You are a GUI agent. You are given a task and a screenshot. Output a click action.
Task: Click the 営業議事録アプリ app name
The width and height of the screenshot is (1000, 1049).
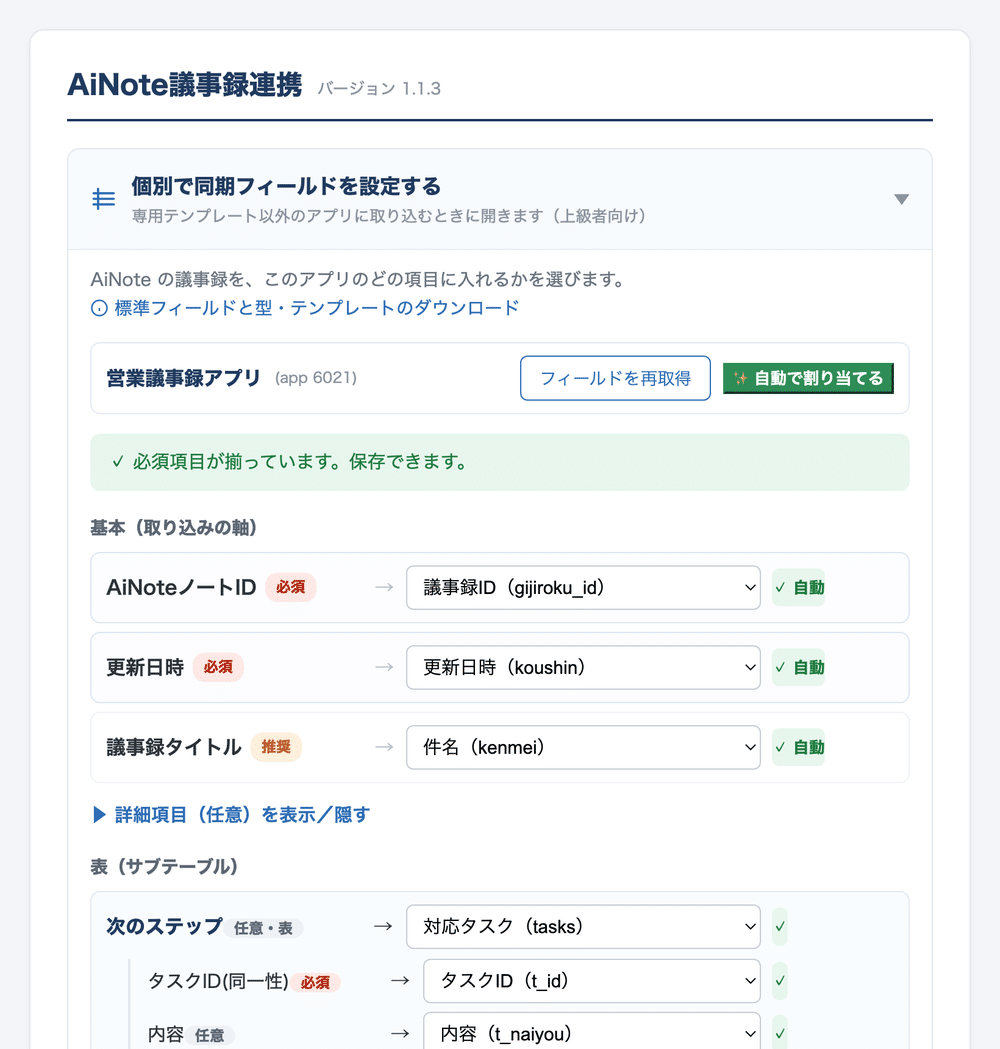(183, 378)
